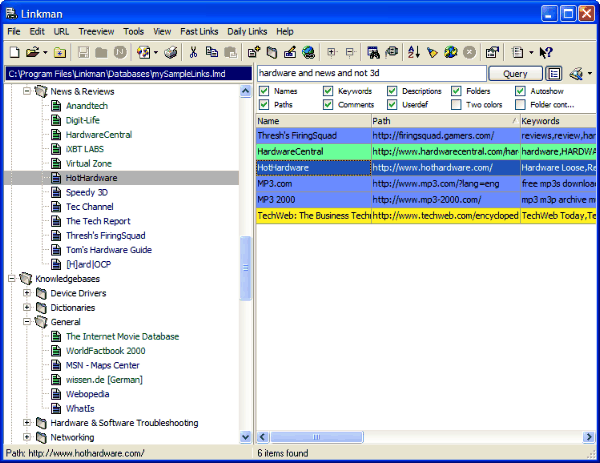Open the Daily Links menu

tap(247, 31)
